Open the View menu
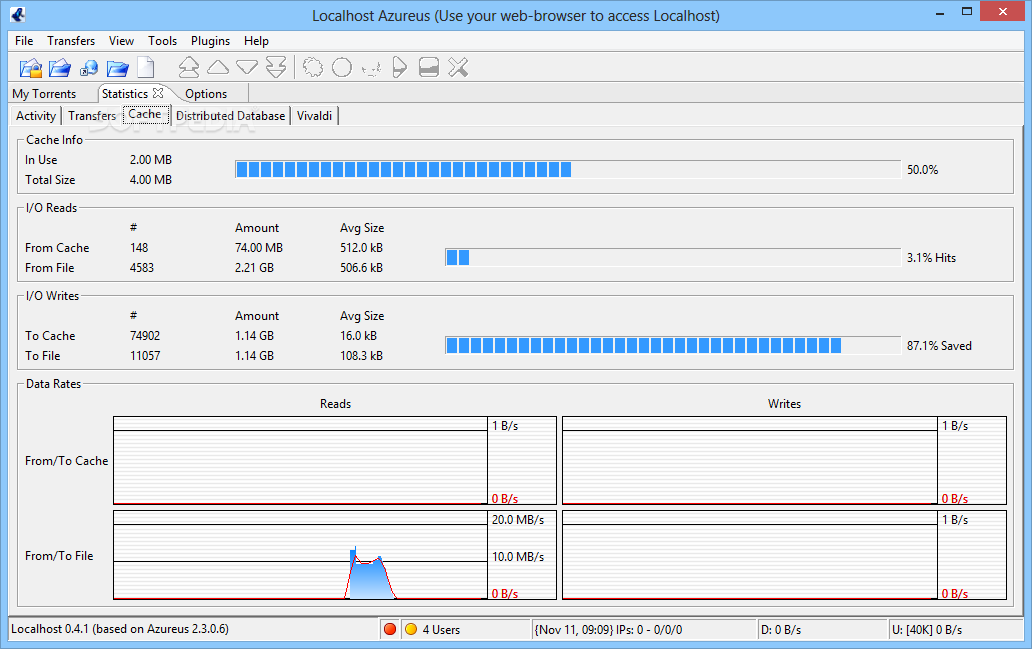1032x649 pixels. pos(121,41)
